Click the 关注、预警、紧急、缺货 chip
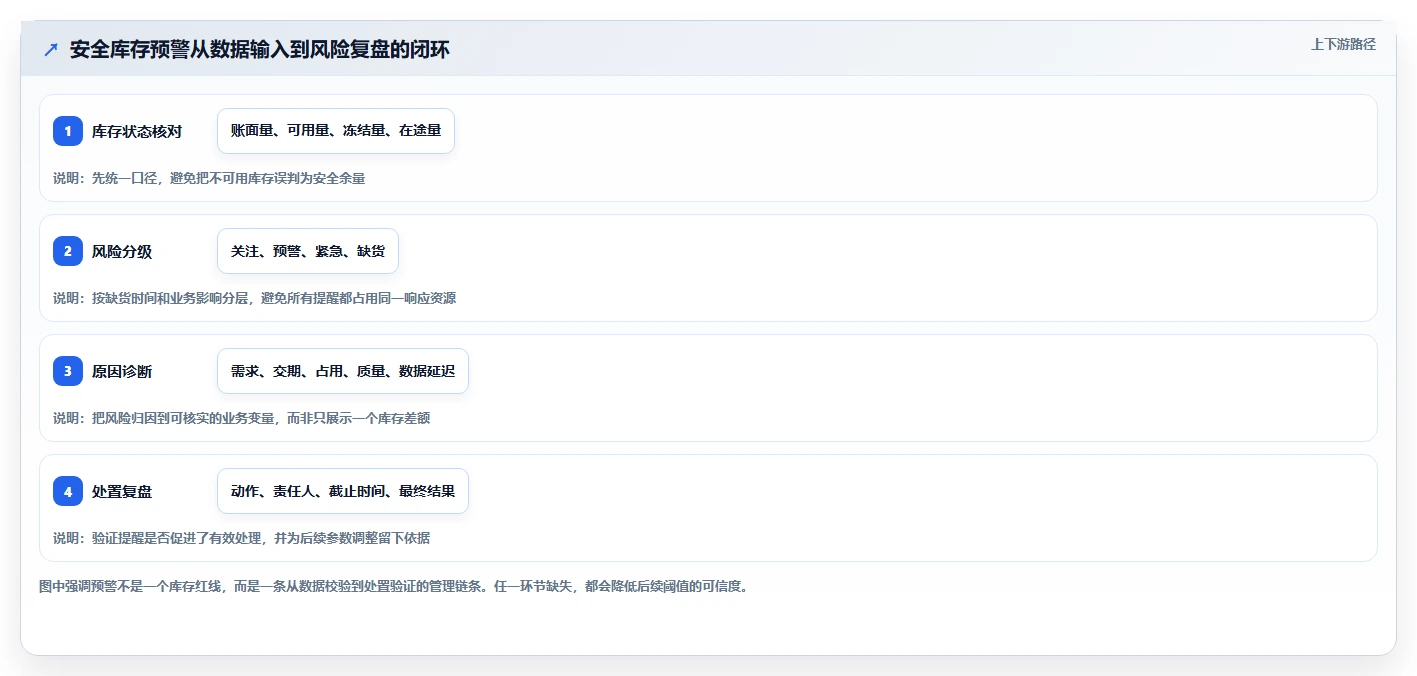Image resolution: width=1417 pixels, height=676 pixels. click(308, 251)
